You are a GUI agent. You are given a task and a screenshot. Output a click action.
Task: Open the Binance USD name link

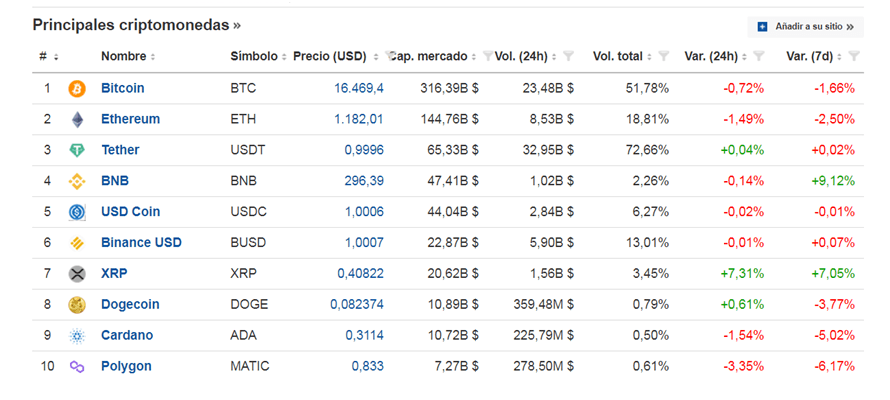pos(141,243)
